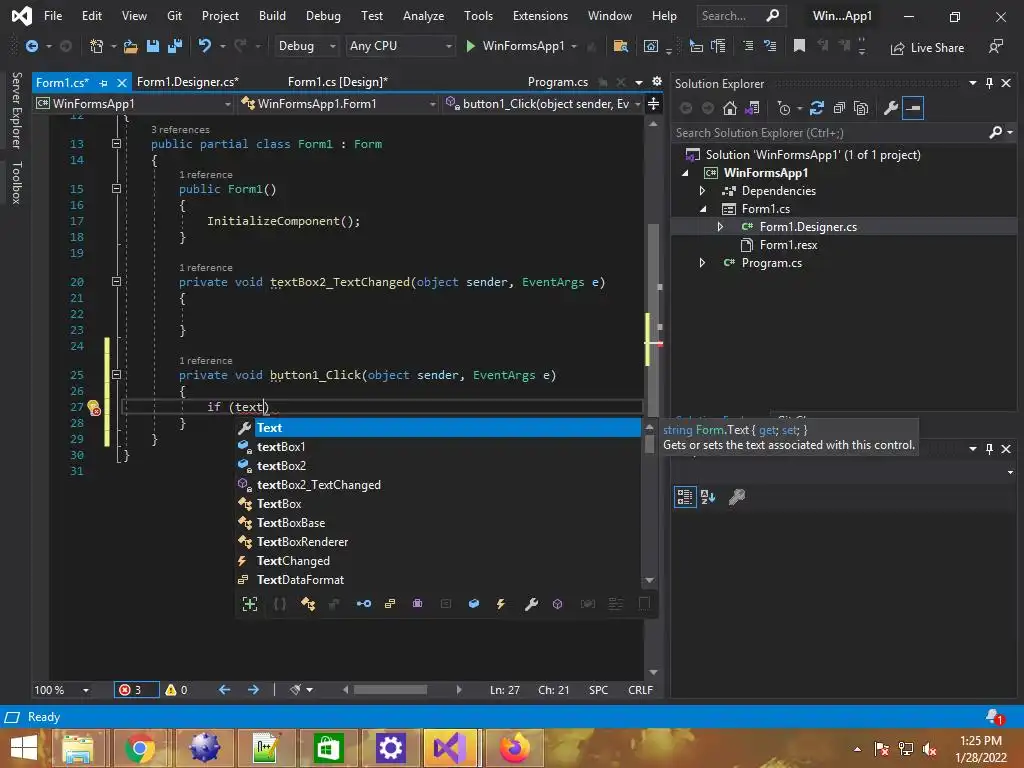Toggle target-typed filter in IntelliSense bar

coord(249,604)
